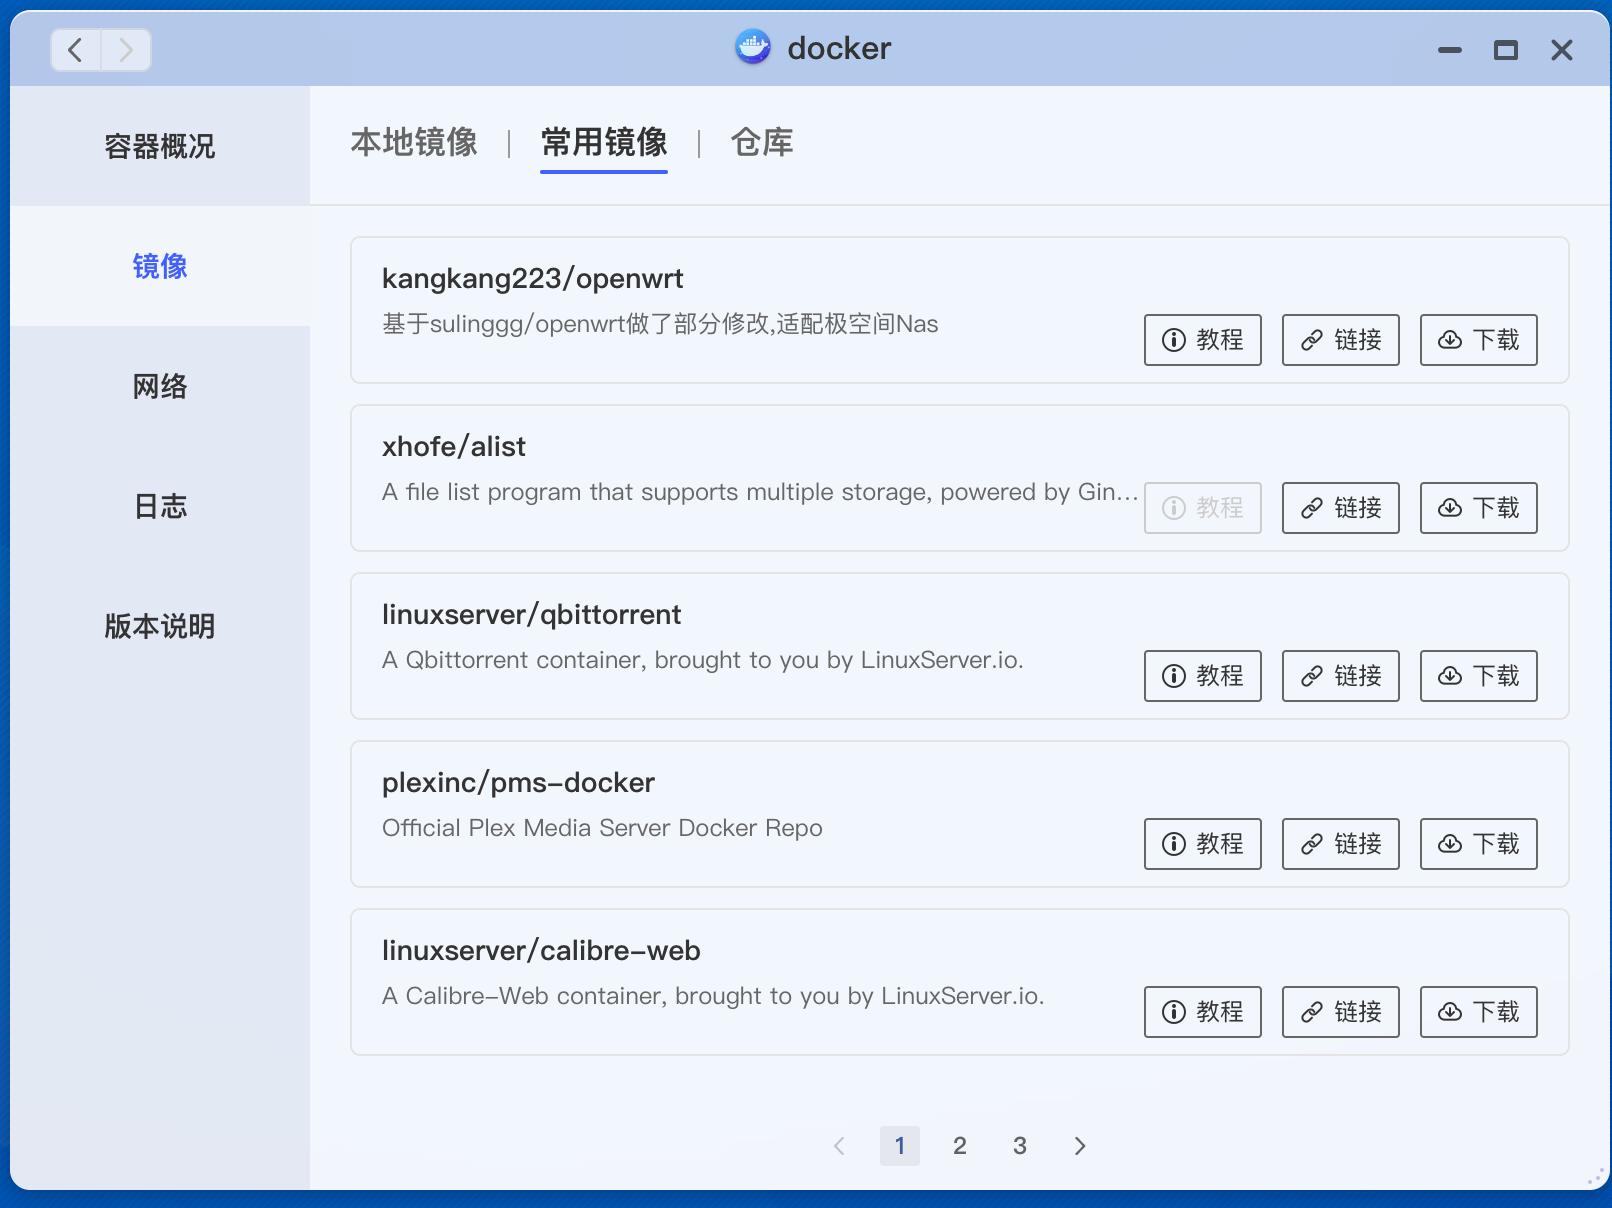Click the 下载 button for xhofe/alist
Screen dimensions: 1612x1208
coord(1478,508)
